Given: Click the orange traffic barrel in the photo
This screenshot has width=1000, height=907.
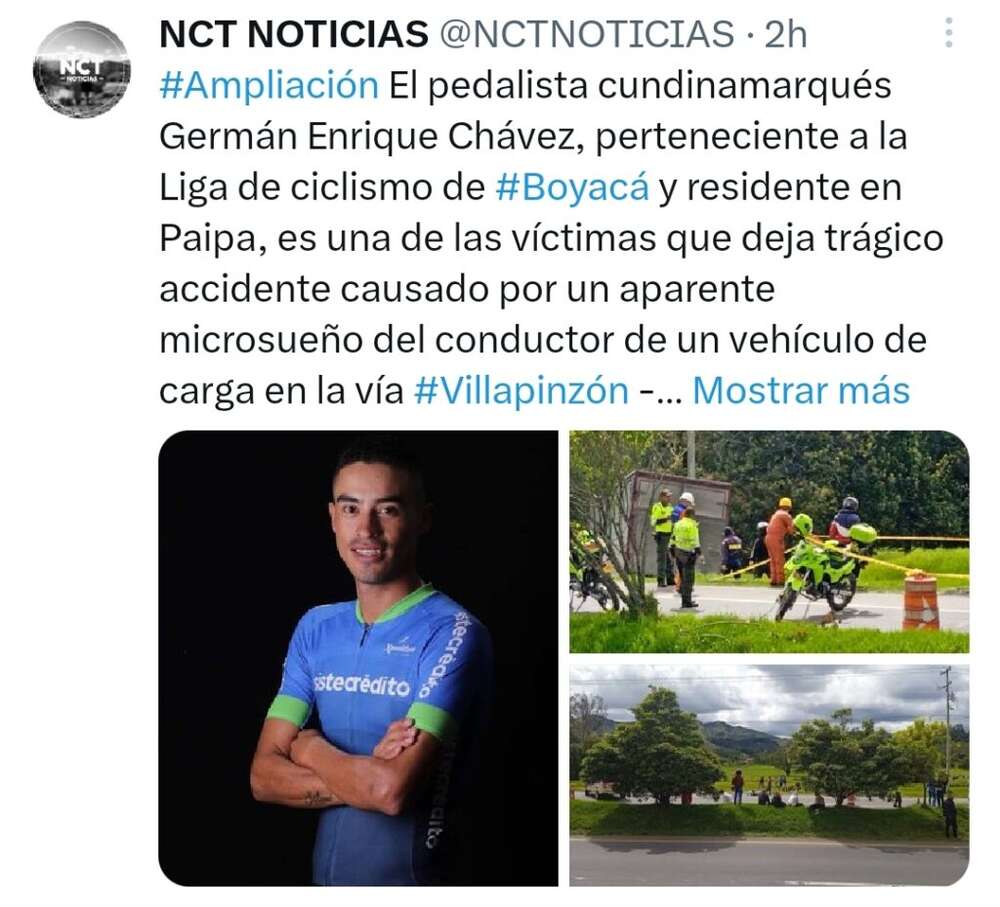Looking at the screenshot, I should (920, 601).
